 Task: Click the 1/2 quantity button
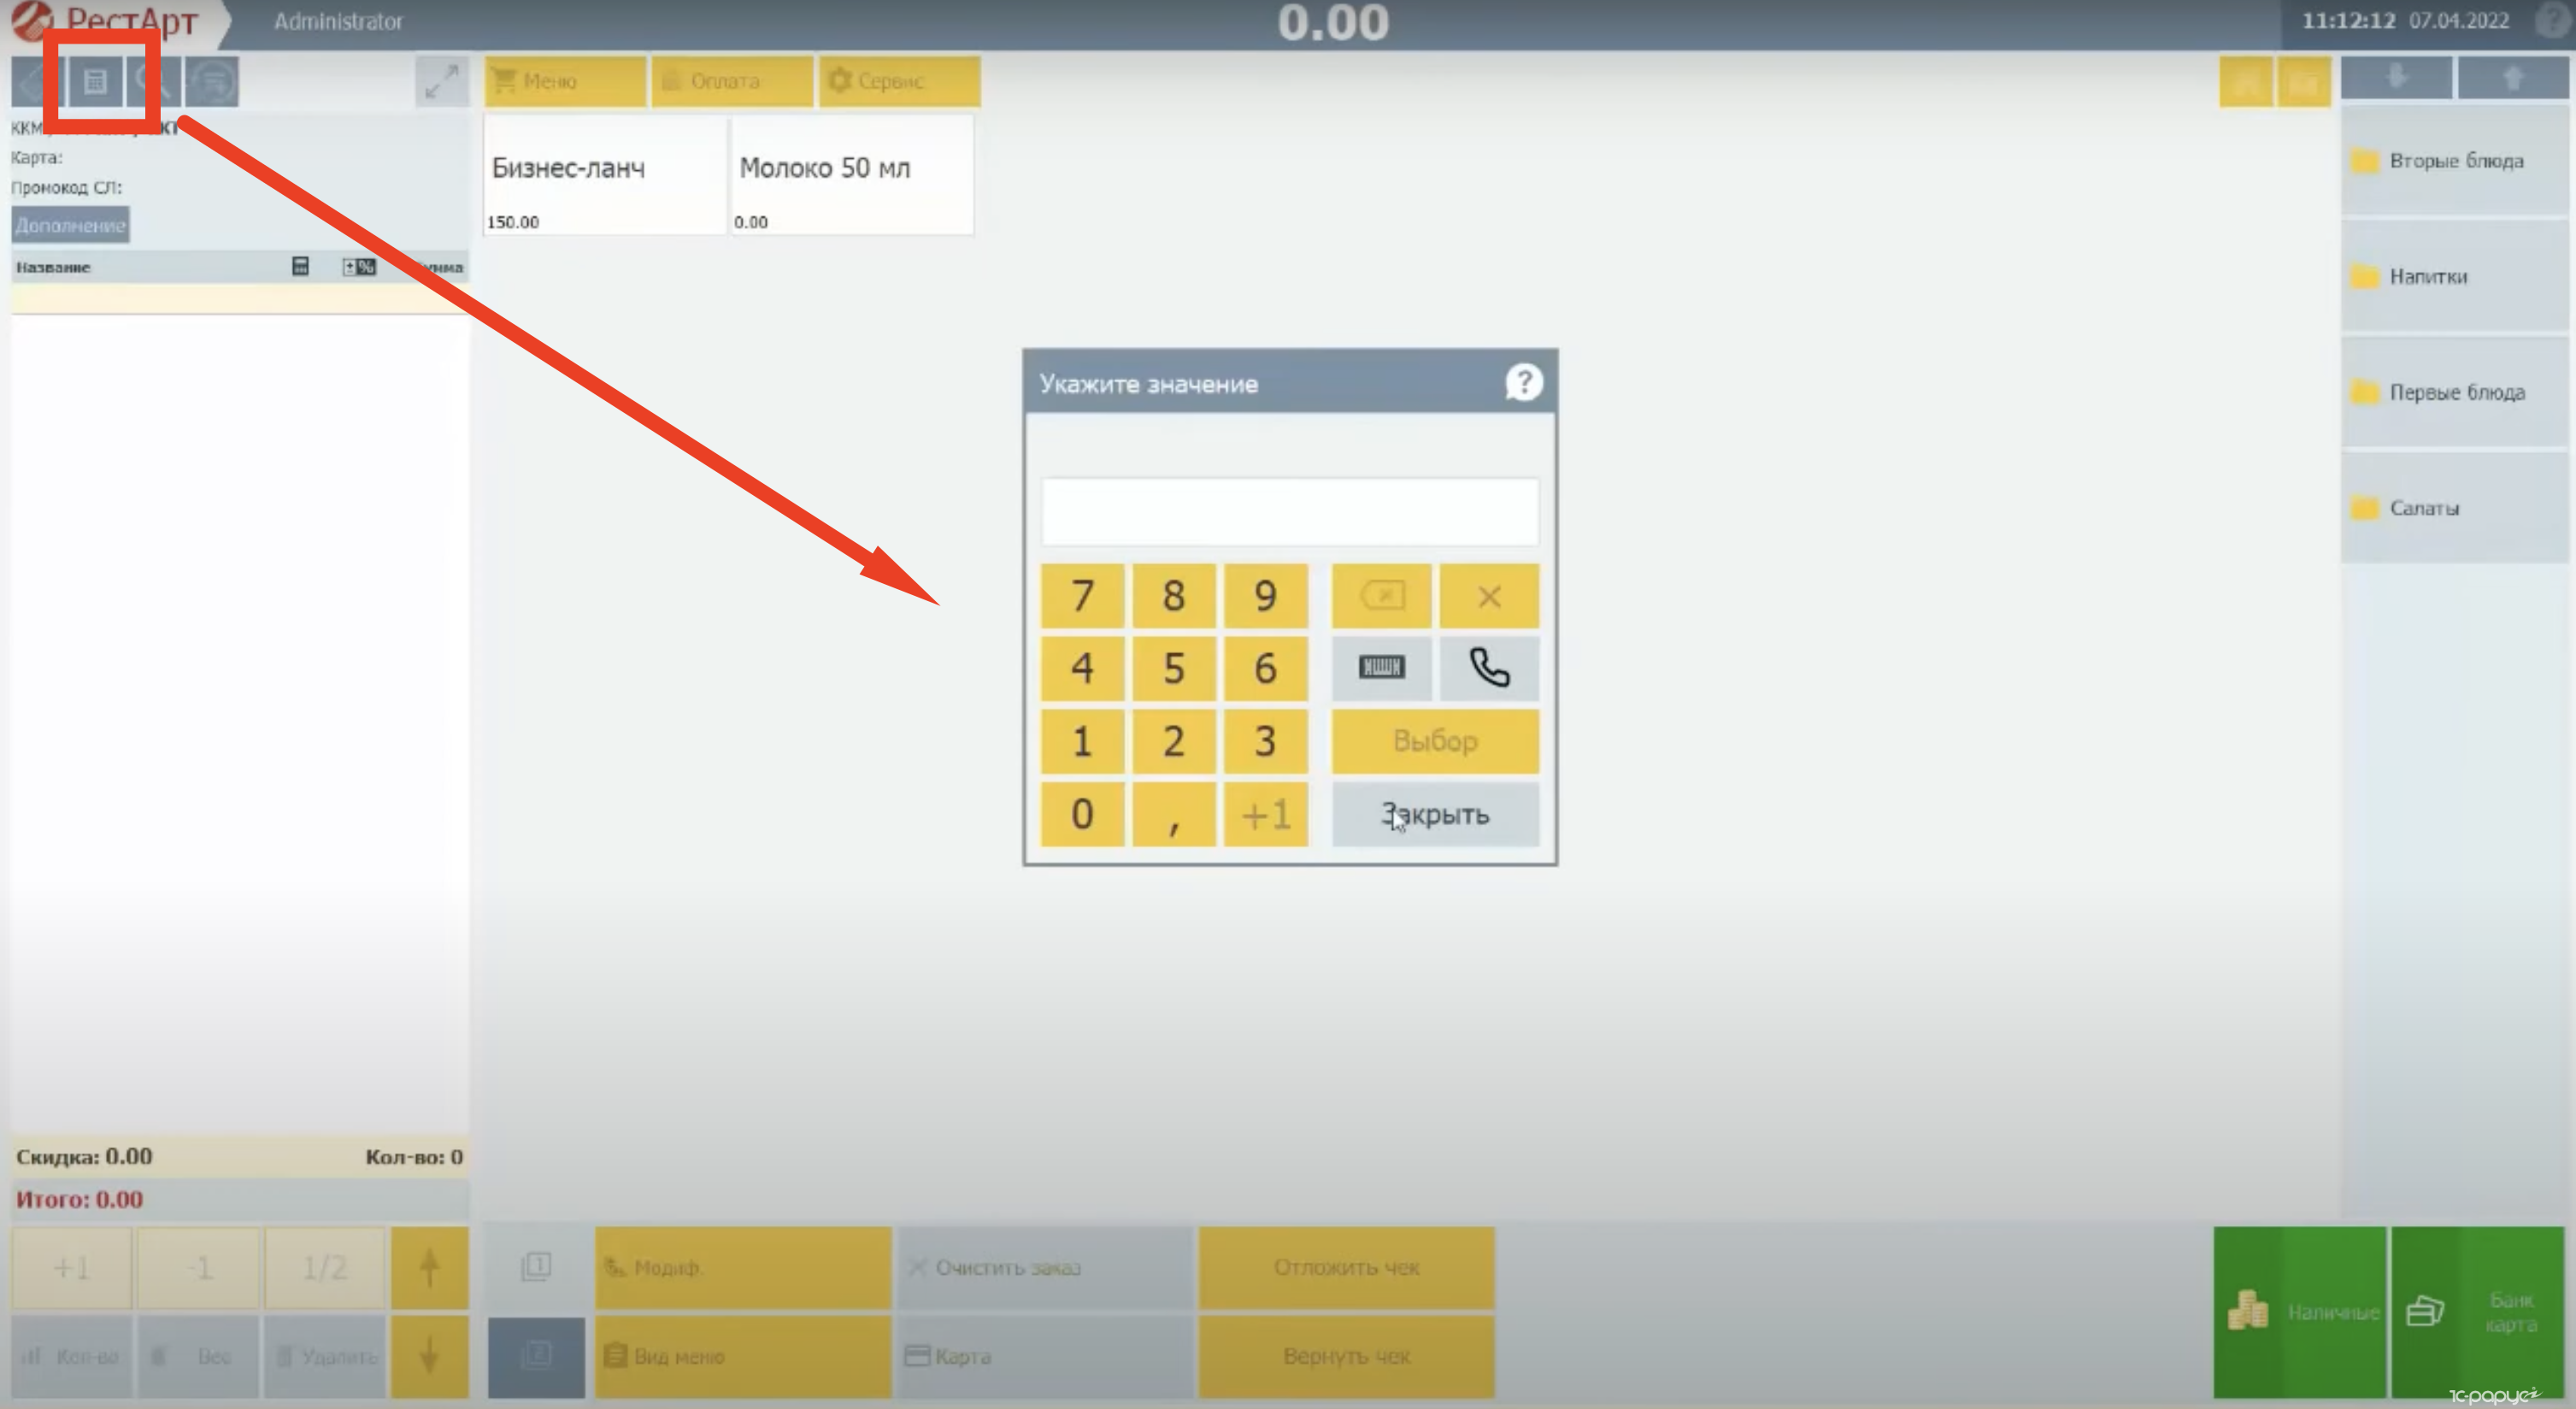pos(324,1268)
